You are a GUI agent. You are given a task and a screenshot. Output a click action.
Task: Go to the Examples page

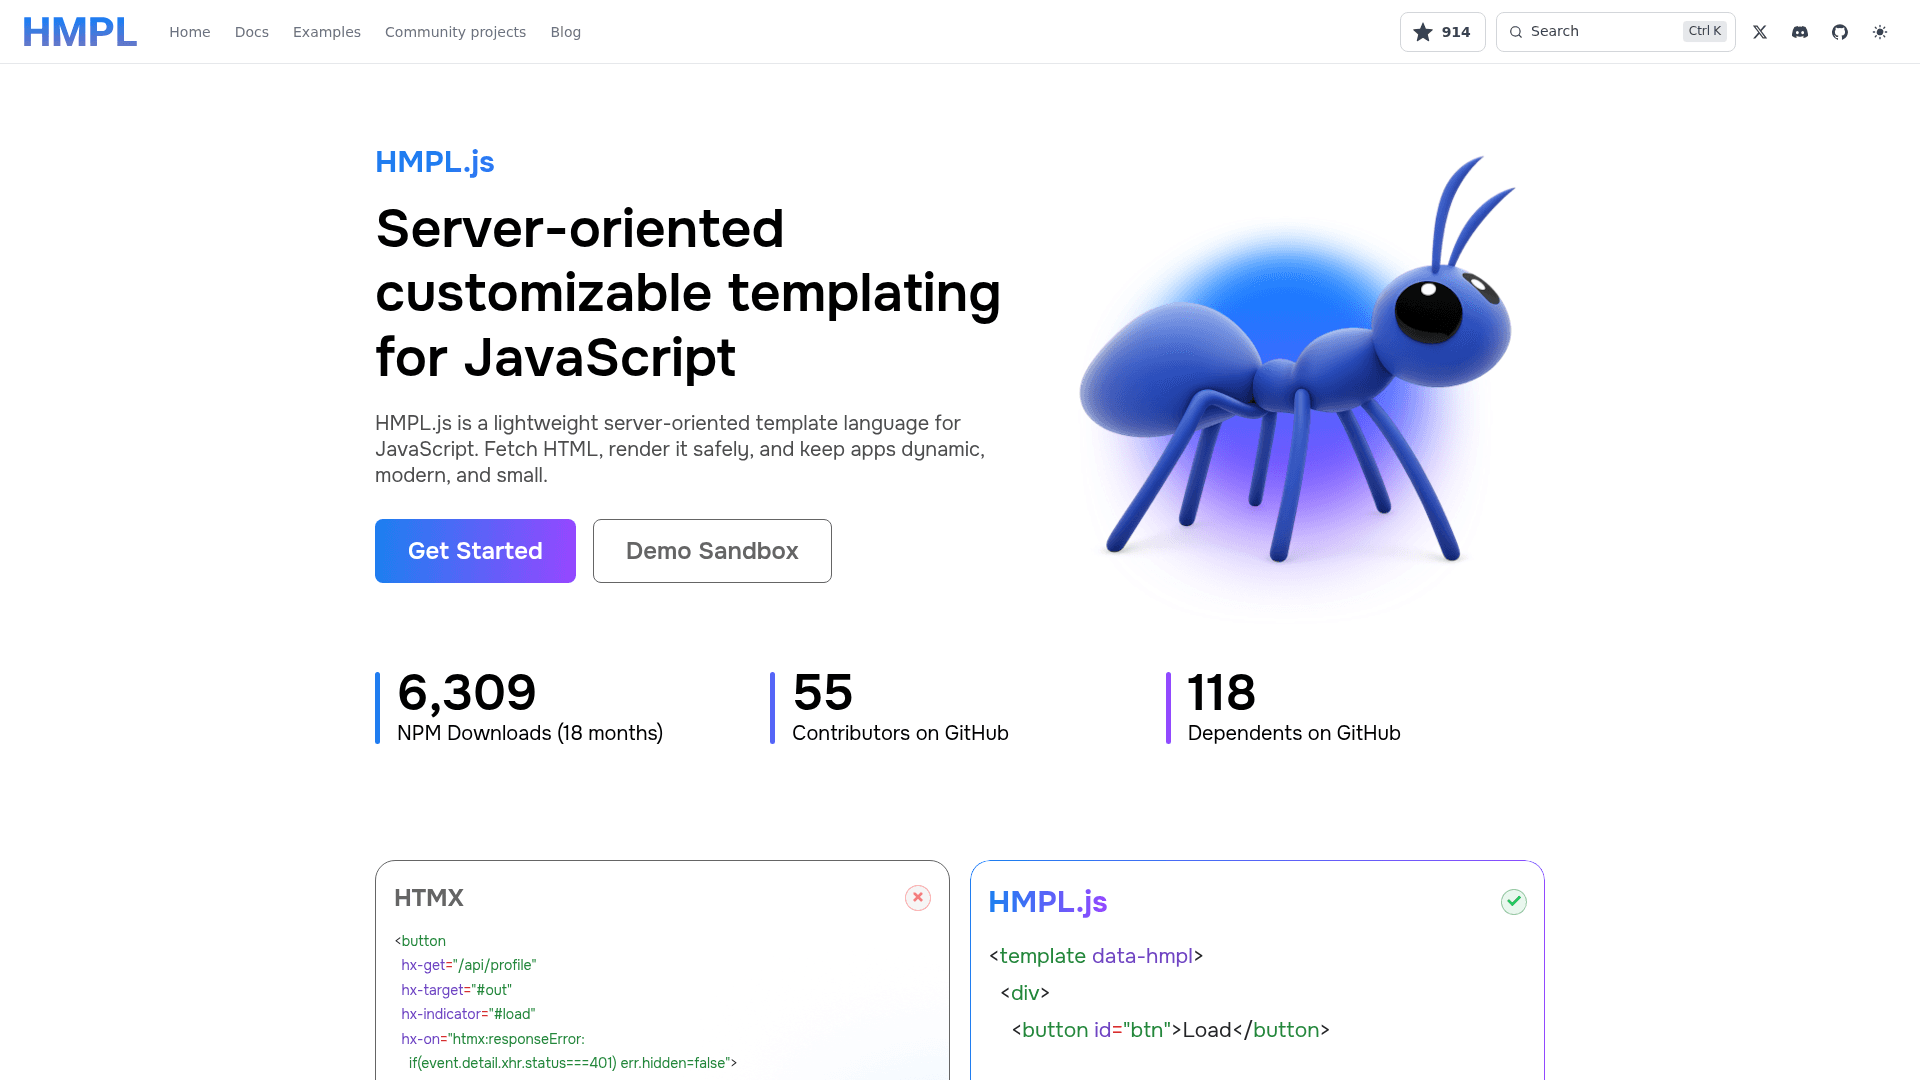point(326,32)
